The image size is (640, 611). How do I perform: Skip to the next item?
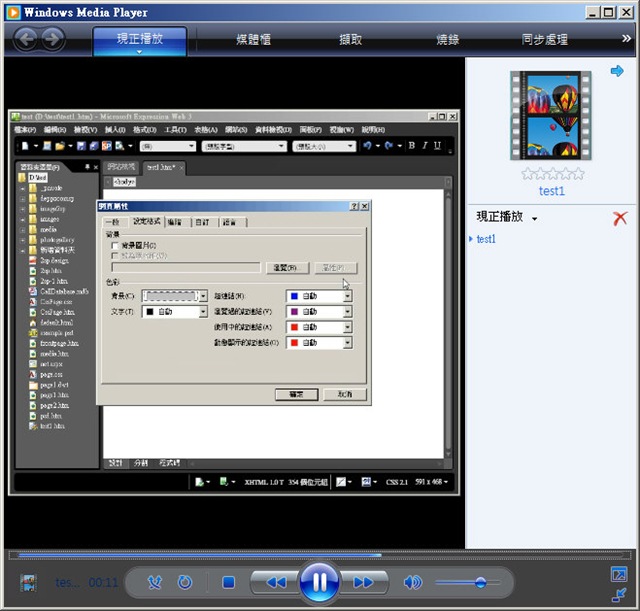point(363,582)
